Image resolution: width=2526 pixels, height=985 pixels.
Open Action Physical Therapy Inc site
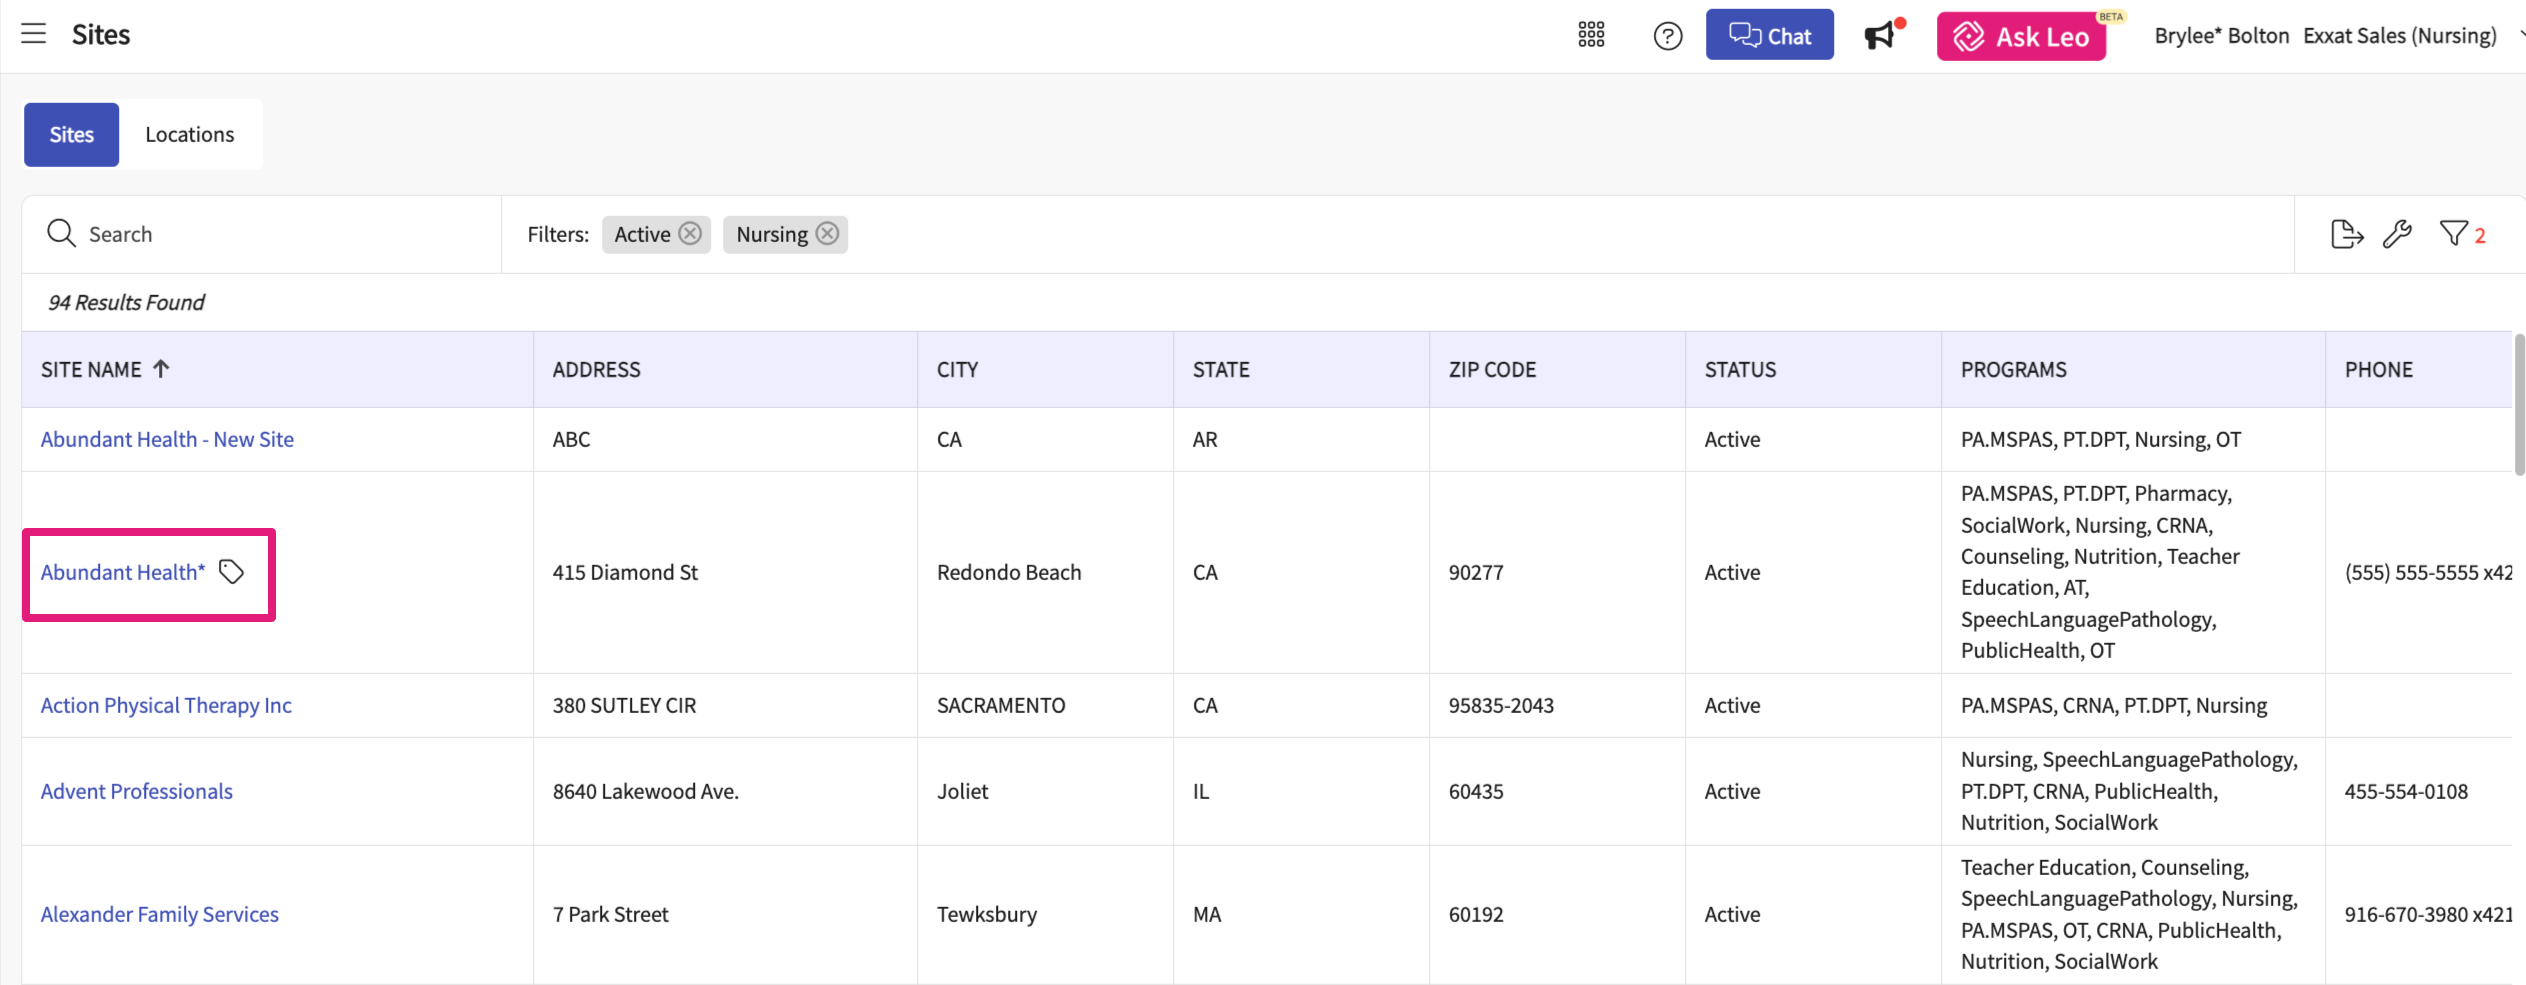(166, 706)
